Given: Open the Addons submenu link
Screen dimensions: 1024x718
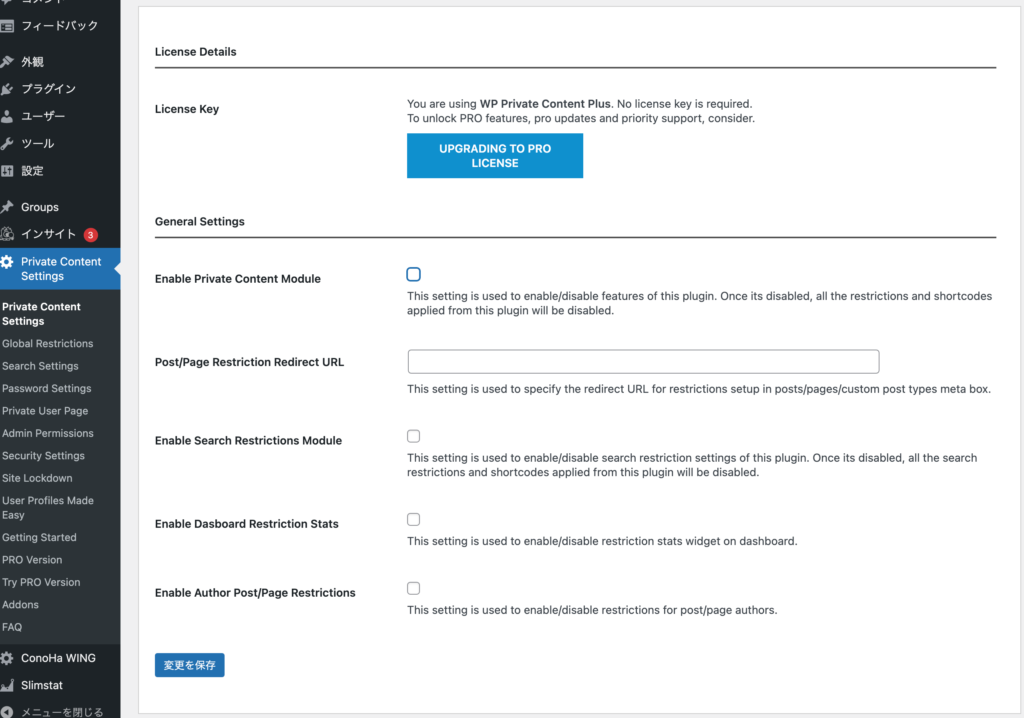Looking at the screenshot, I should click(20, 605).
